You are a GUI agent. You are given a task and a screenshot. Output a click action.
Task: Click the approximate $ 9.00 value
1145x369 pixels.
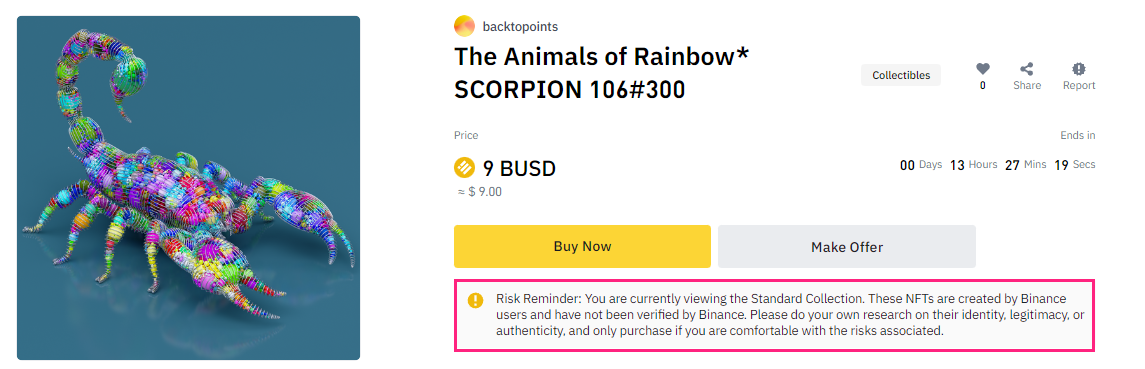[x=478, y=192]
